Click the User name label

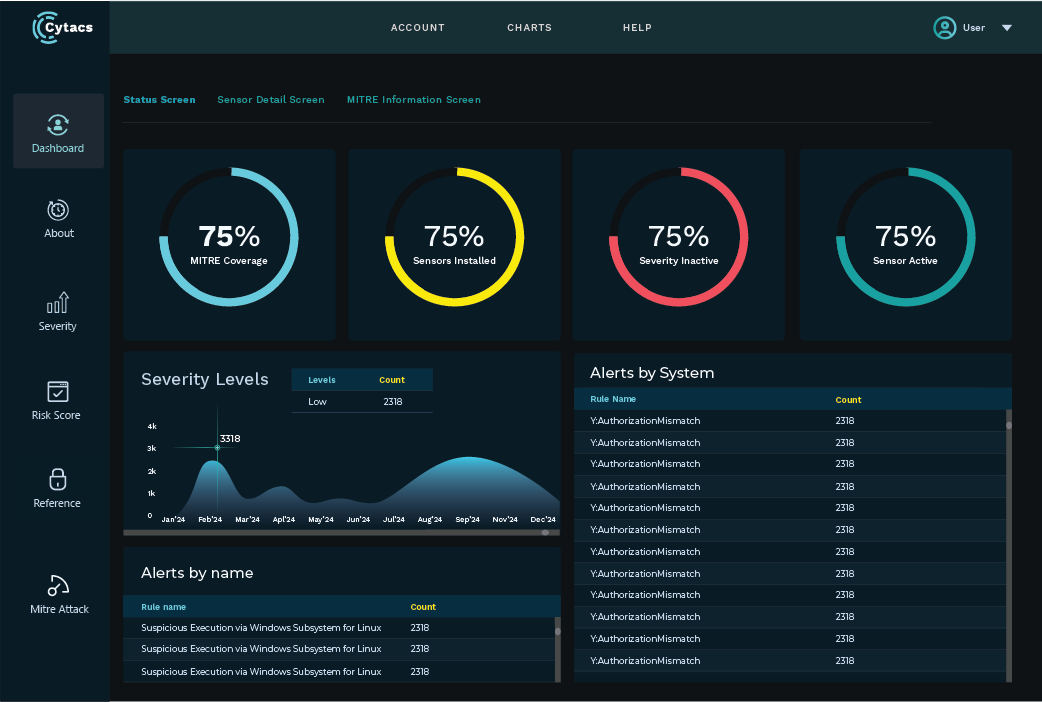(974, 28)
